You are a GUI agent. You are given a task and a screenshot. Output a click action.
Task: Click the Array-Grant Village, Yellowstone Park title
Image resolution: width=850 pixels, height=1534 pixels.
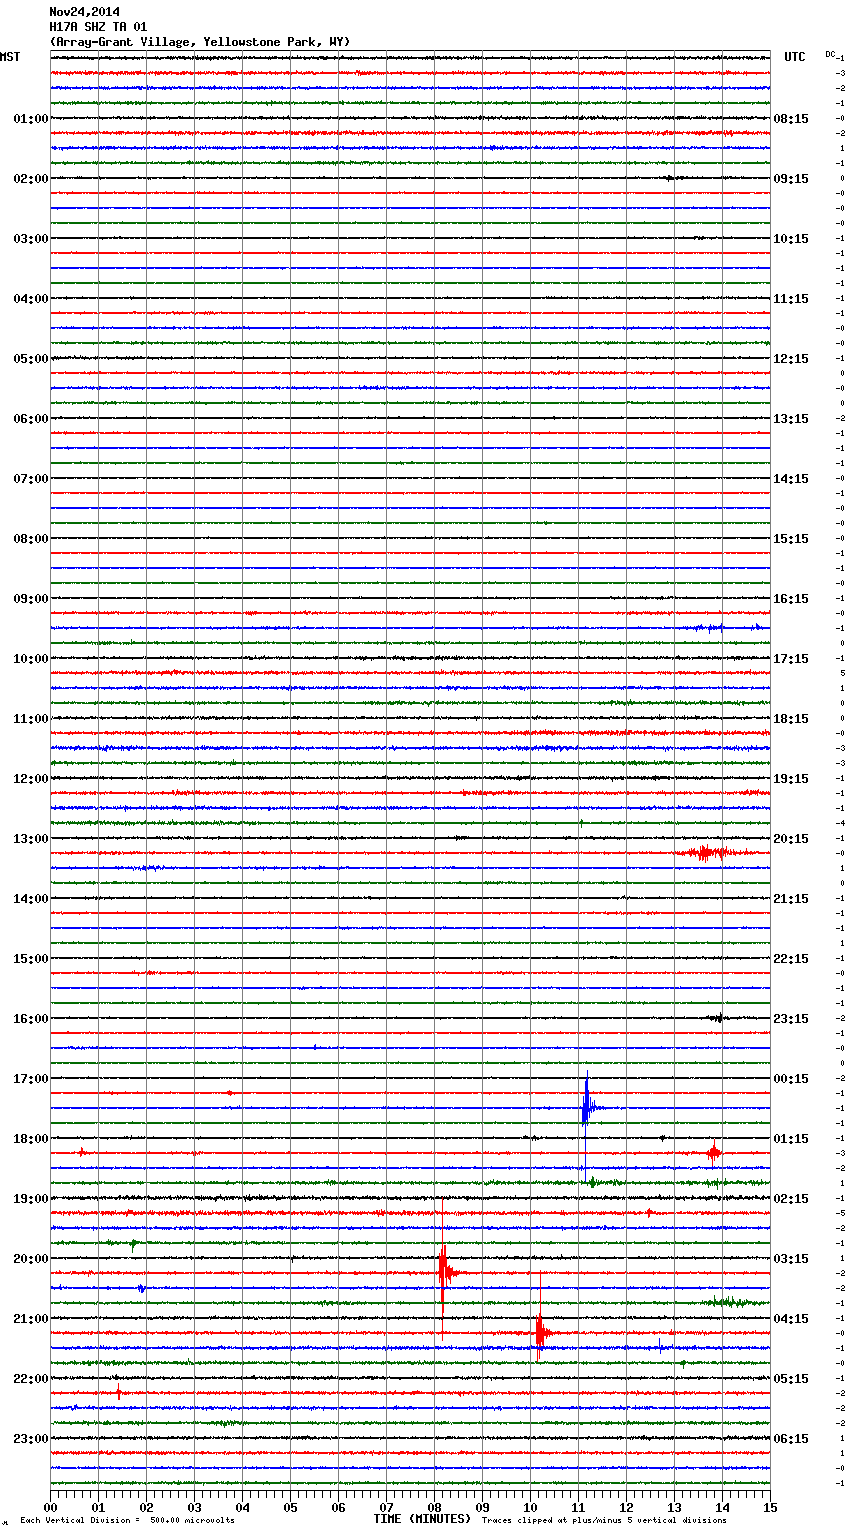click(x=200, y=42)
